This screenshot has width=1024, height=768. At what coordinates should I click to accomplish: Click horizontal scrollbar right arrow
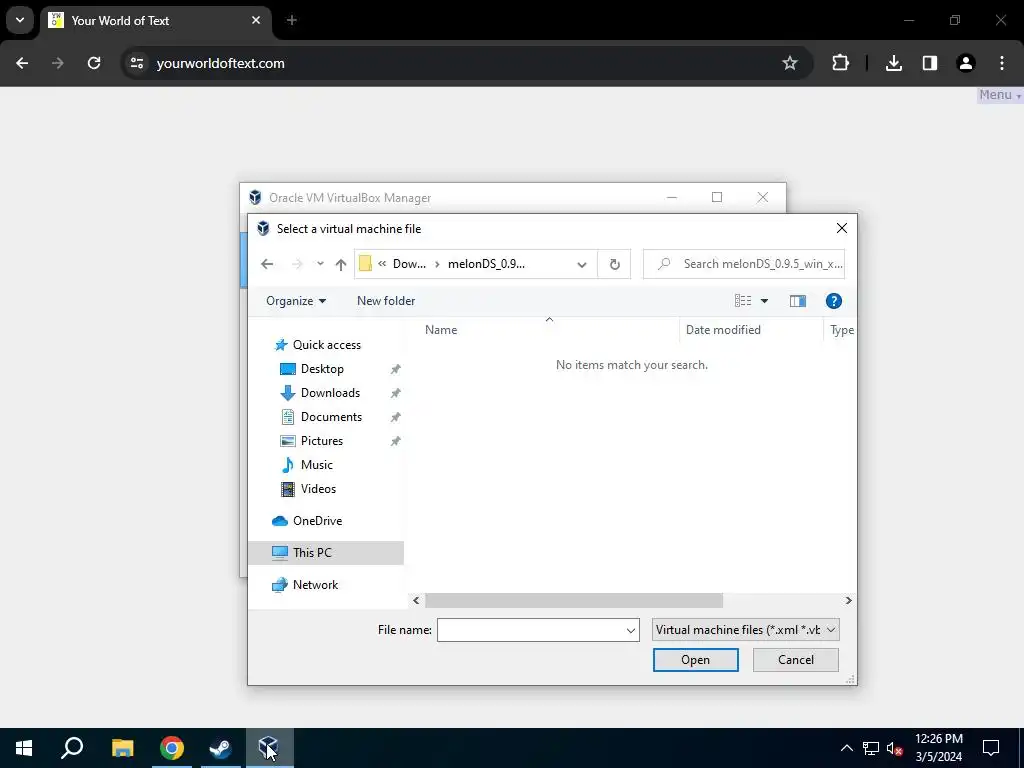tap(848, 600)
